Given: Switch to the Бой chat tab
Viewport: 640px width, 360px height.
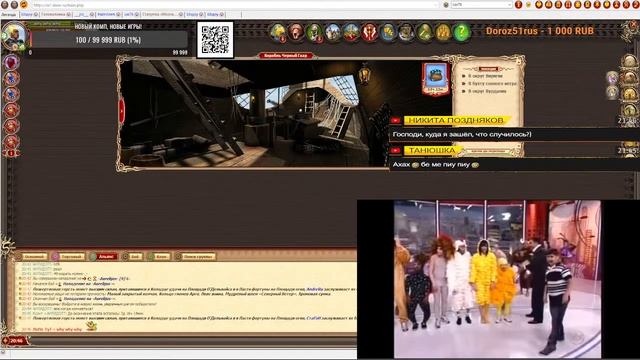Looking at the screenshot, I should click(x=136, y=256).
